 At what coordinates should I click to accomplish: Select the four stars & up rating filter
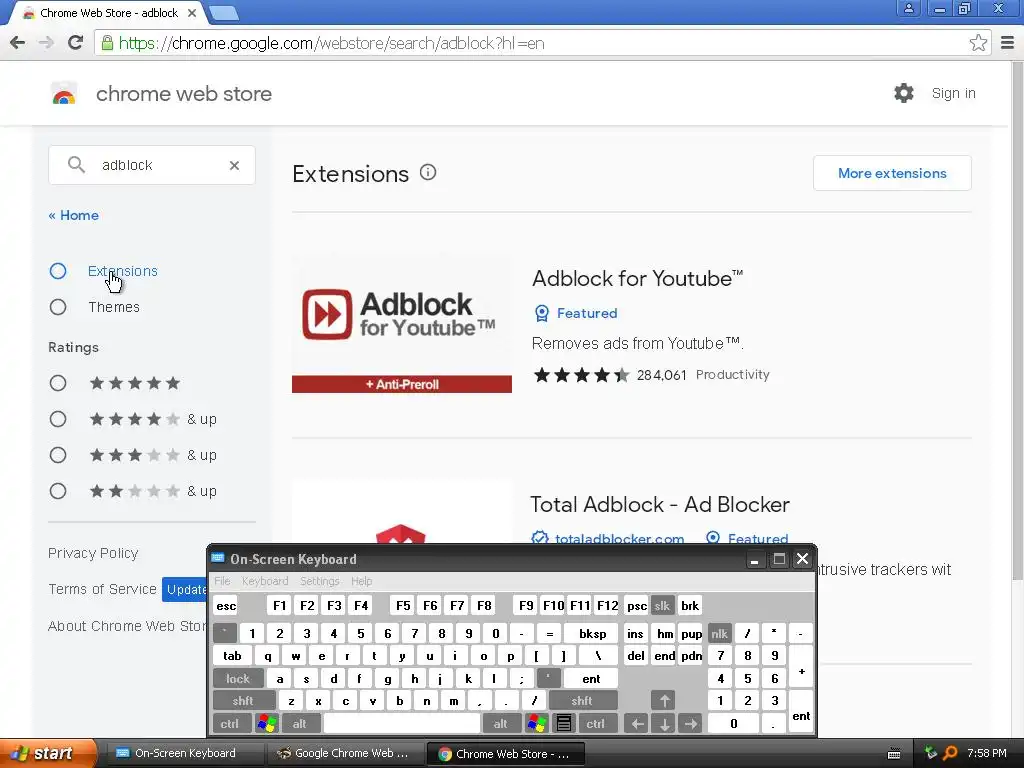click(x=58, y=419)
